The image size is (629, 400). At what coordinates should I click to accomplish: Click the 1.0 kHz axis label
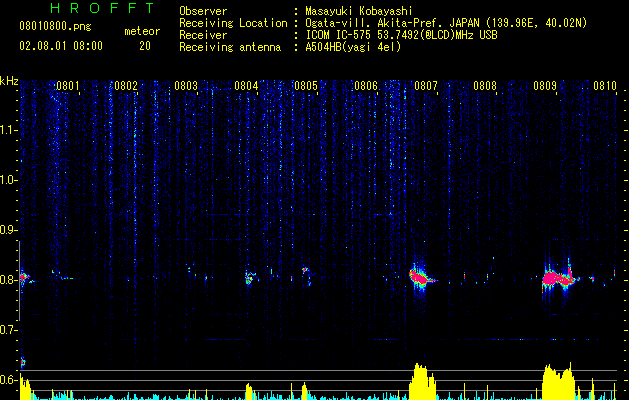pos(9,181)
